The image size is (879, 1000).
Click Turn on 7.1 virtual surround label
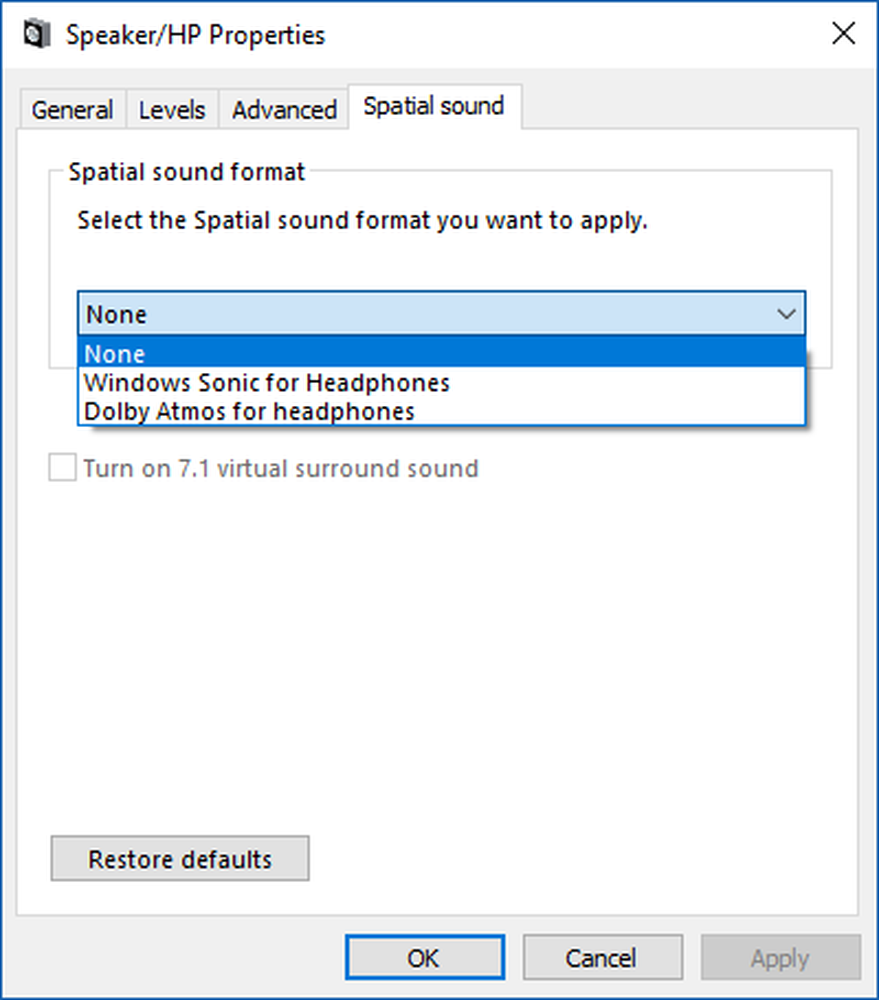point(281,469)
